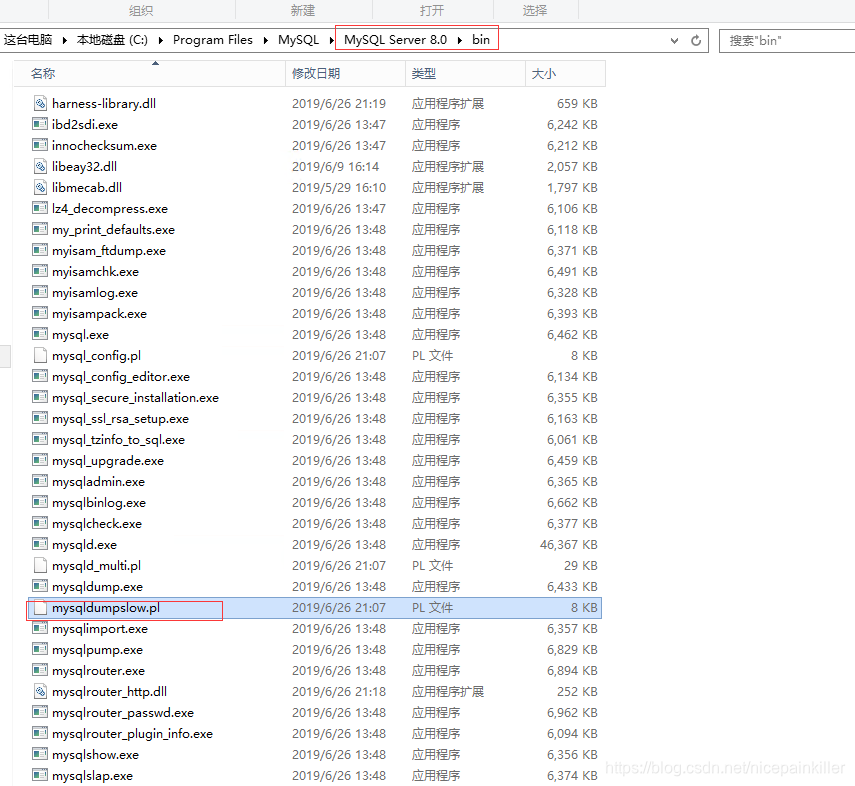Sort files by 大小 column

[565, 74]
